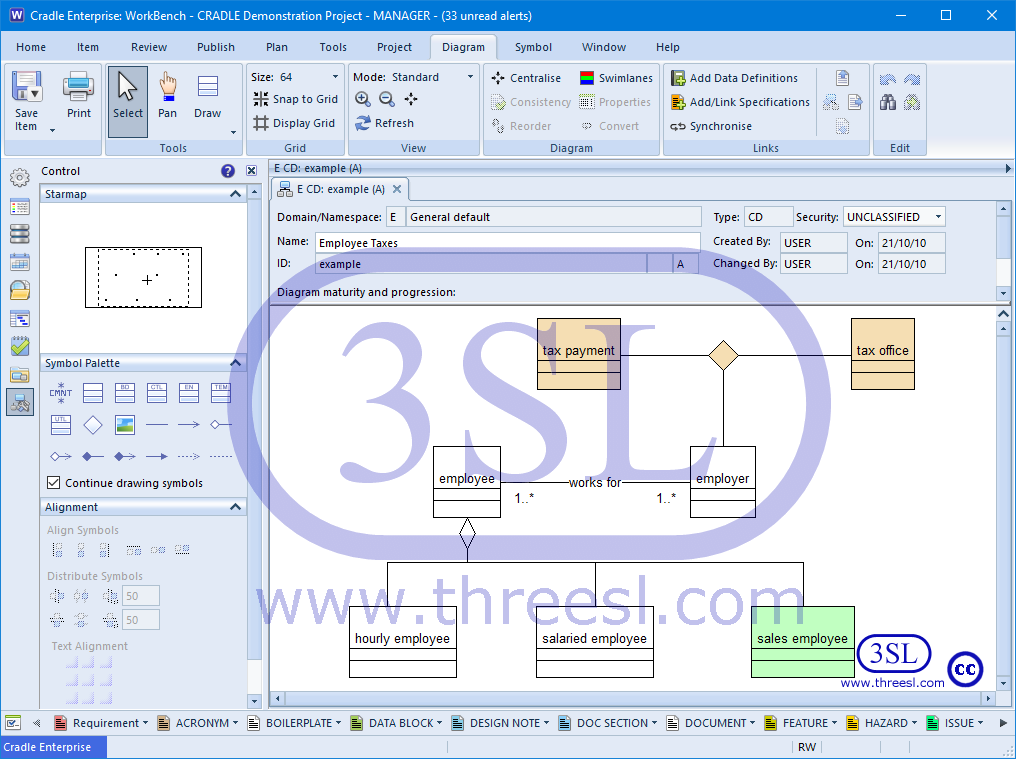Click the Refresh button

pyautogui.click(x=384, y=123)
